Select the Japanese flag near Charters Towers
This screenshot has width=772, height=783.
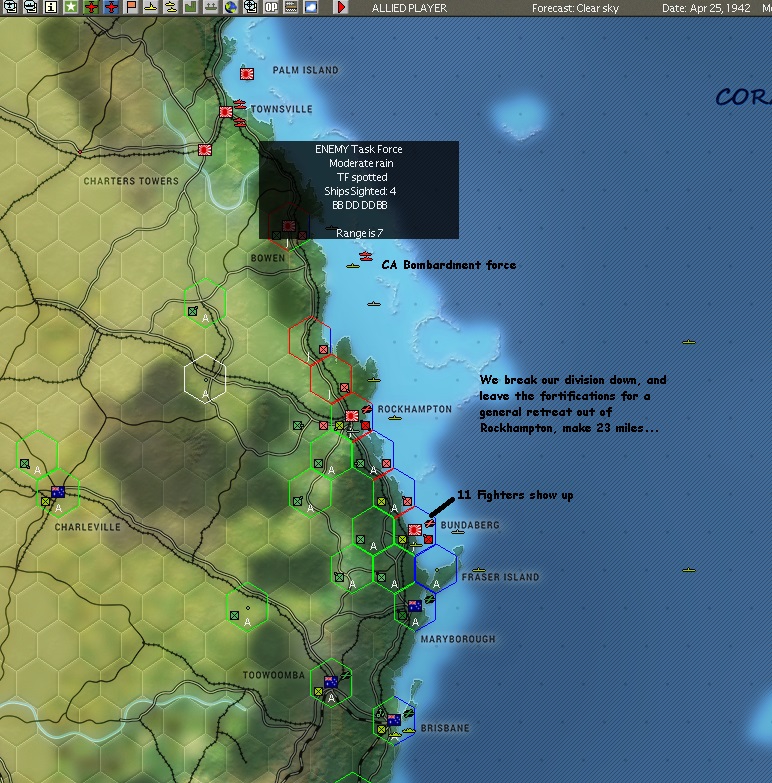pos(205,150)
